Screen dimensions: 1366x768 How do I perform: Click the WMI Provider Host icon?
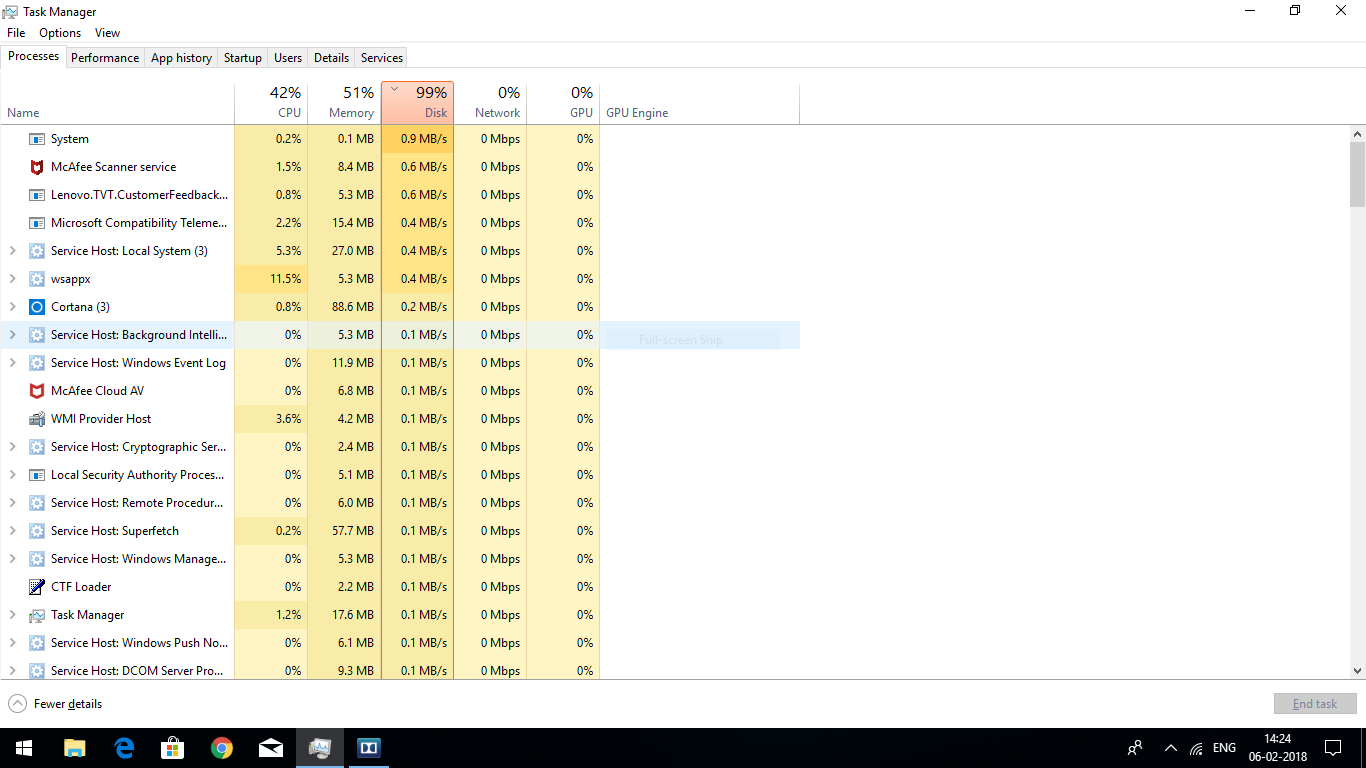click(37, 419)
